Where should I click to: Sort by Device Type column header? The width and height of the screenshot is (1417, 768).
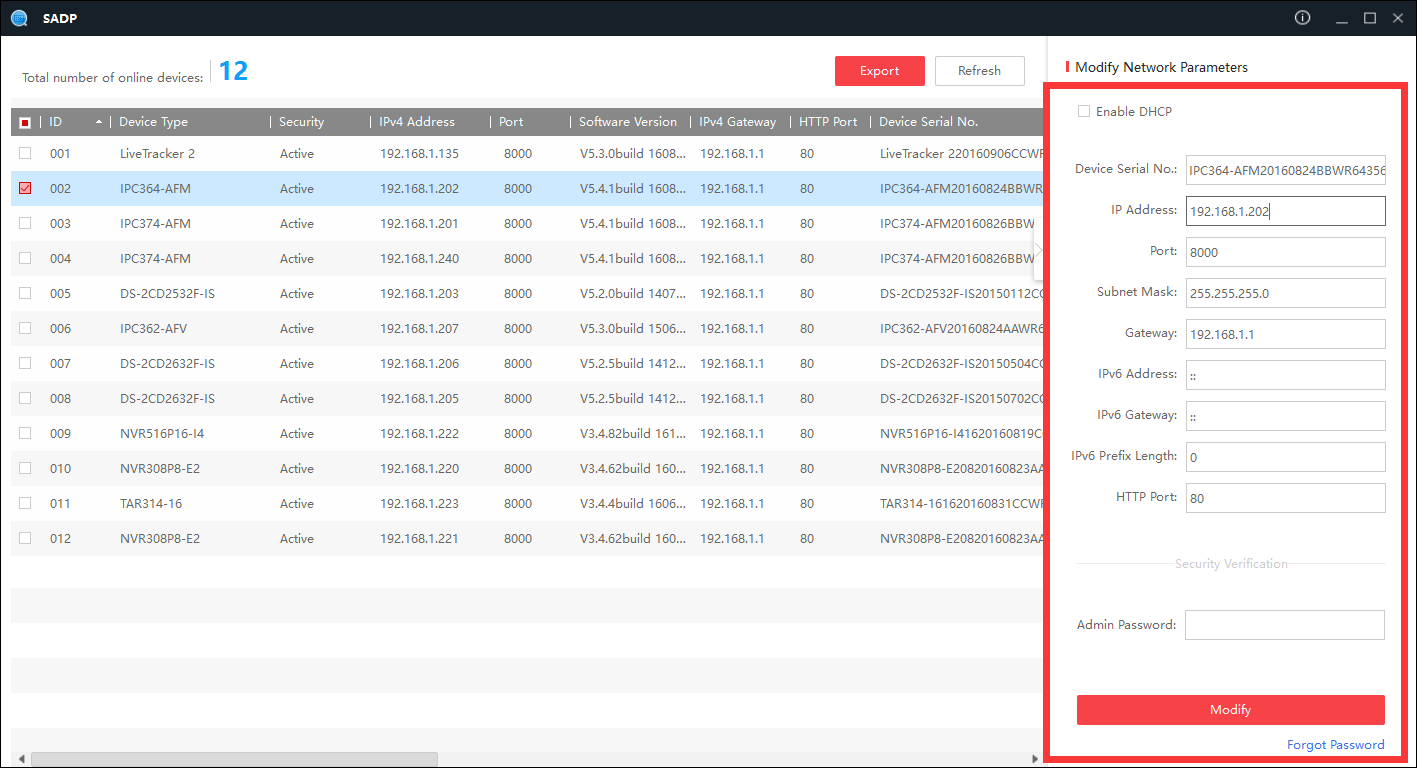click(190, 122)
